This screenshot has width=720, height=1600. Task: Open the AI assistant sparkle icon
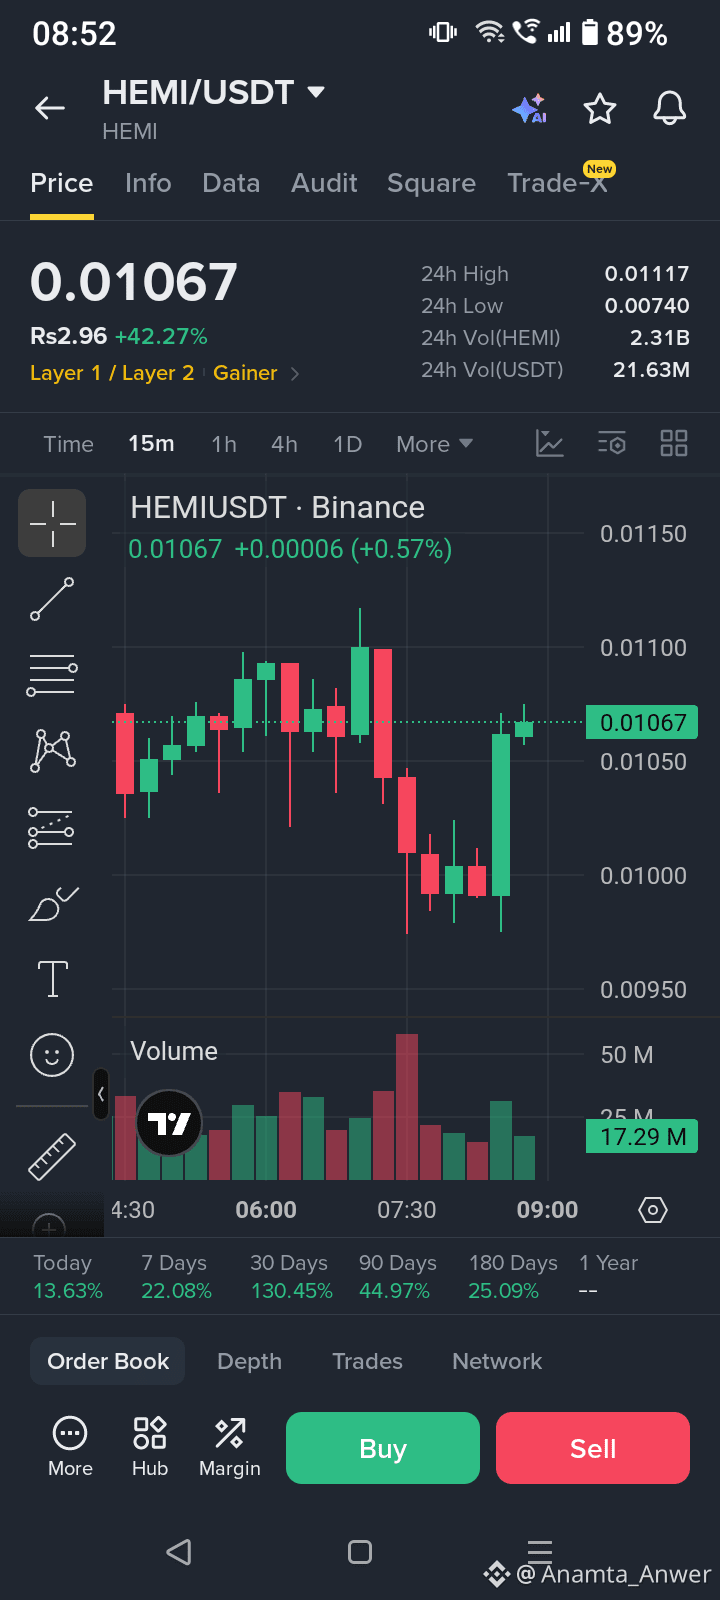coord(529,108)
